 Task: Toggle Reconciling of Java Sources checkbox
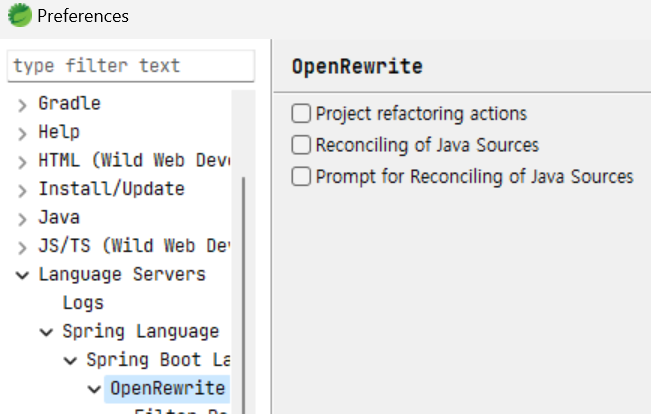[301, 145]
